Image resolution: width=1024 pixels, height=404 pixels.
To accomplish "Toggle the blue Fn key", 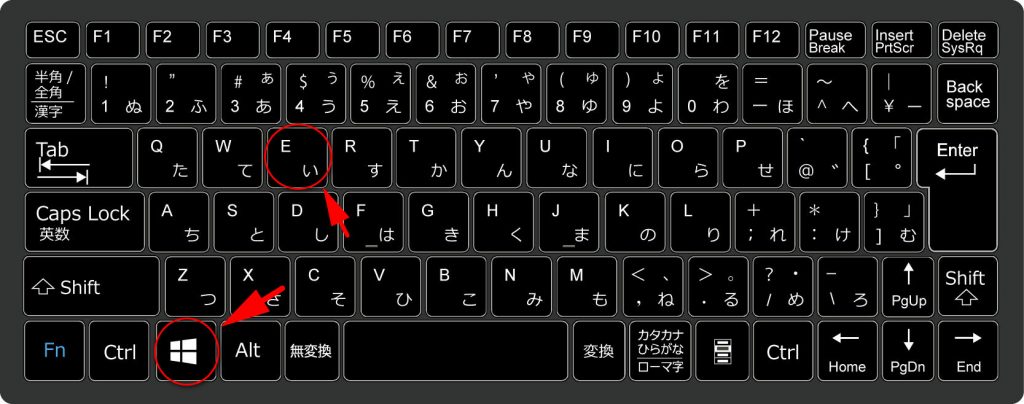I will (55, 351).
